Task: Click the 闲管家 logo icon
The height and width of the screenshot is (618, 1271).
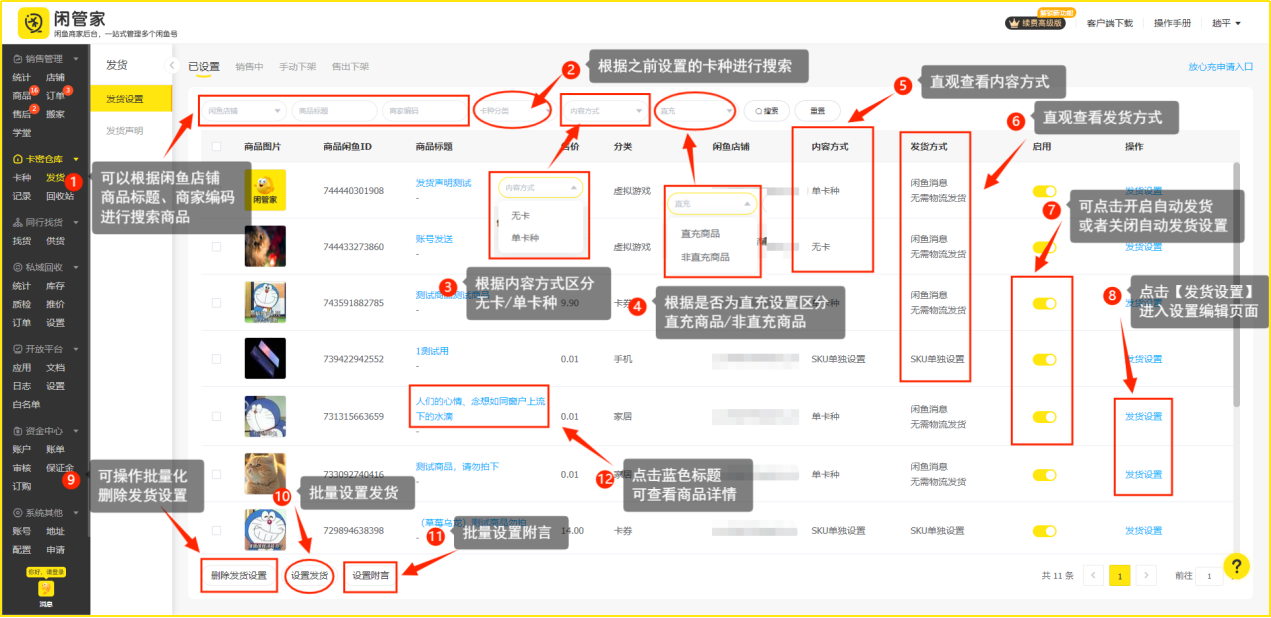Action: 33,22
